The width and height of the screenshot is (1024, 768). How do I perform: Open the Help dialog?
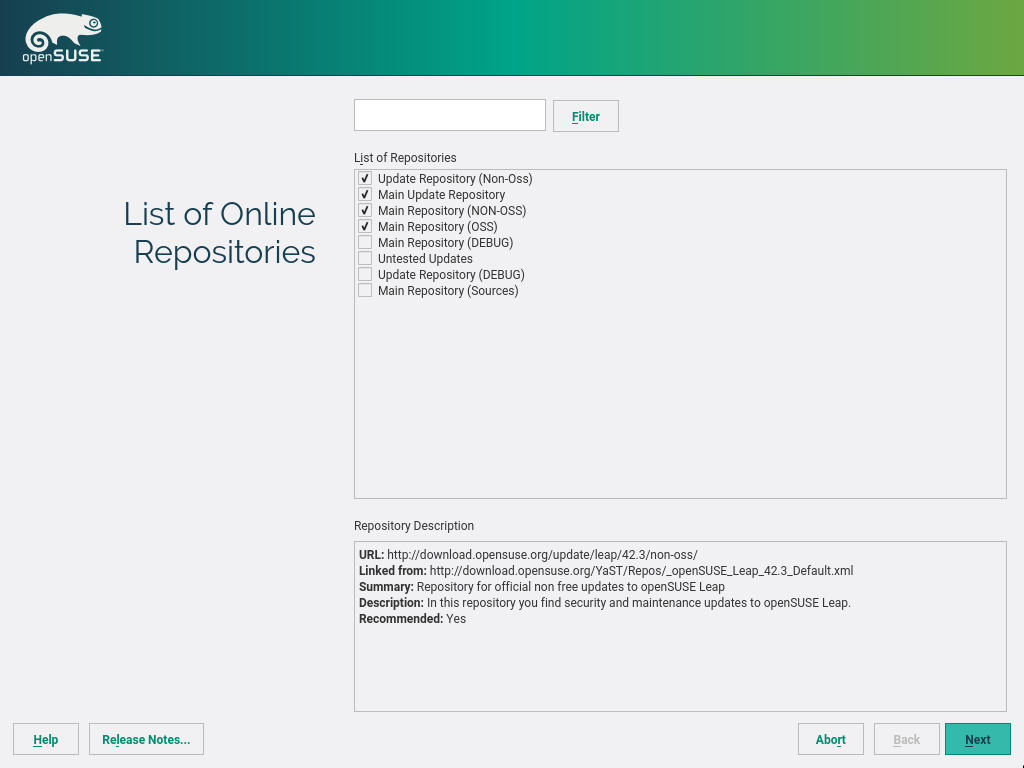coord(46,739)
